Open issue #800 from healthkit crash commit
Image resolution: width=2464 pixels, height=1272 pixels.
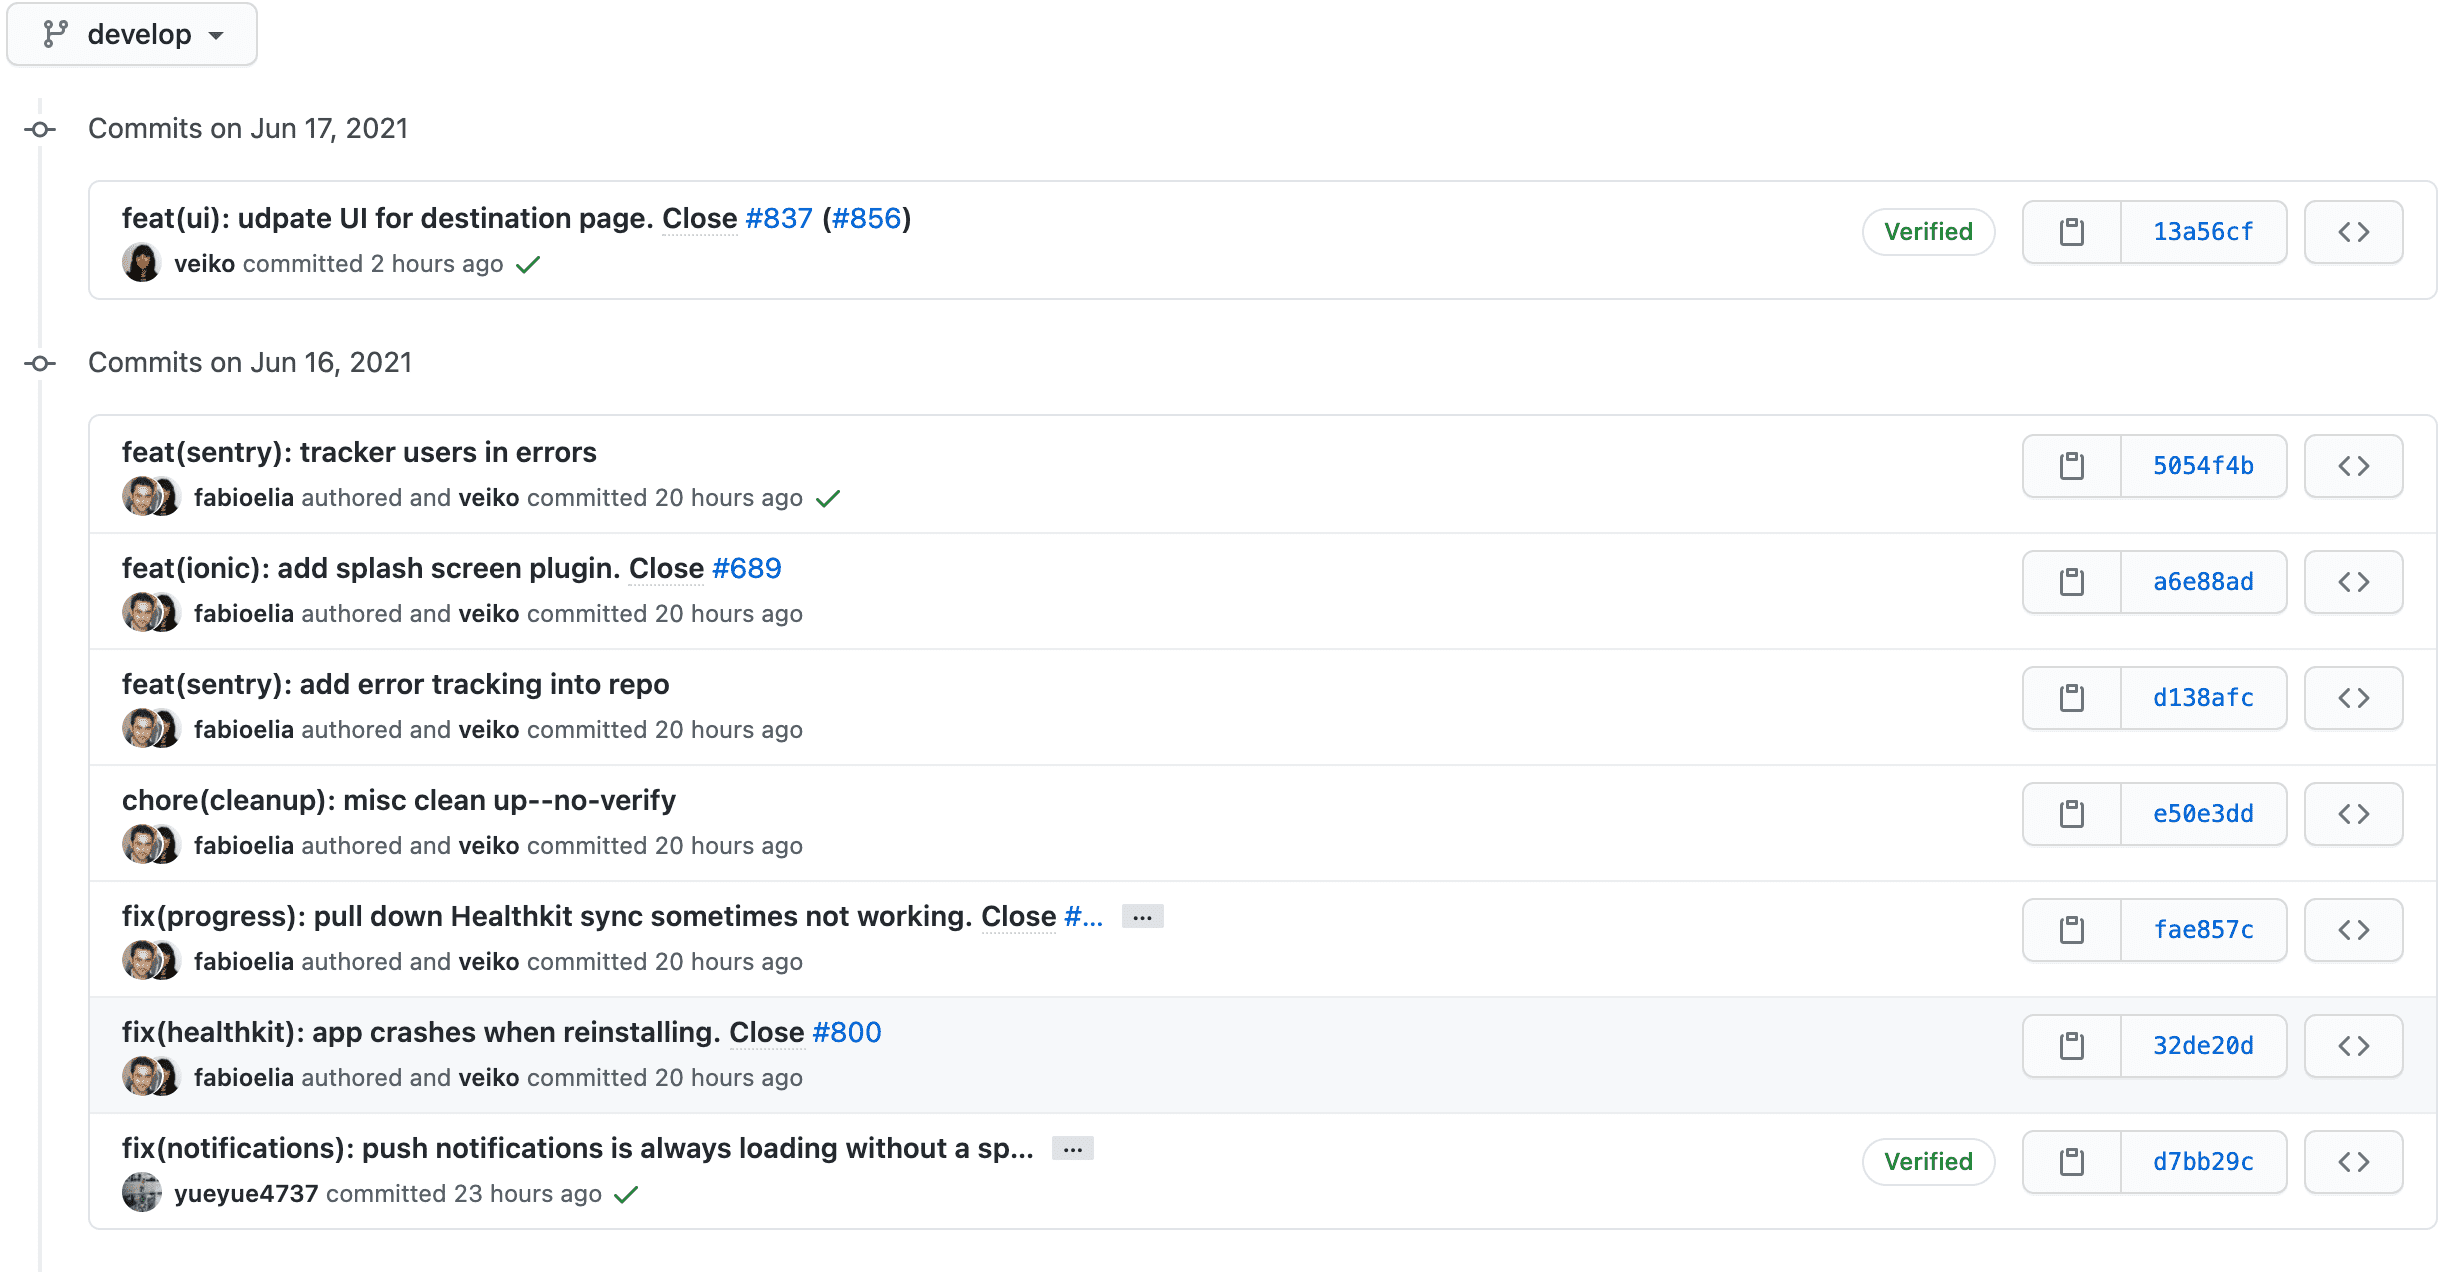846,1032
